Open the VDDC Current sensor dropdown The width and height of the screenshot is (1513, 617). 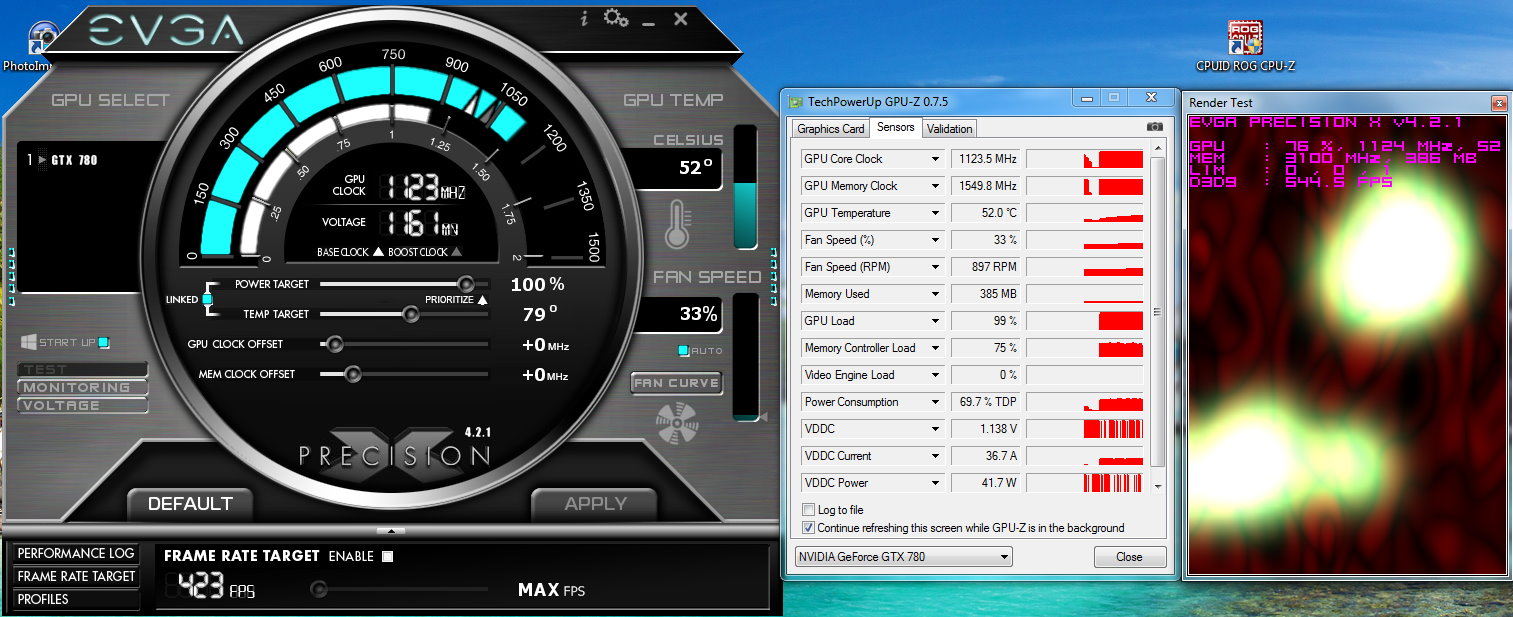pyautogui.click(x=935, y=456)
